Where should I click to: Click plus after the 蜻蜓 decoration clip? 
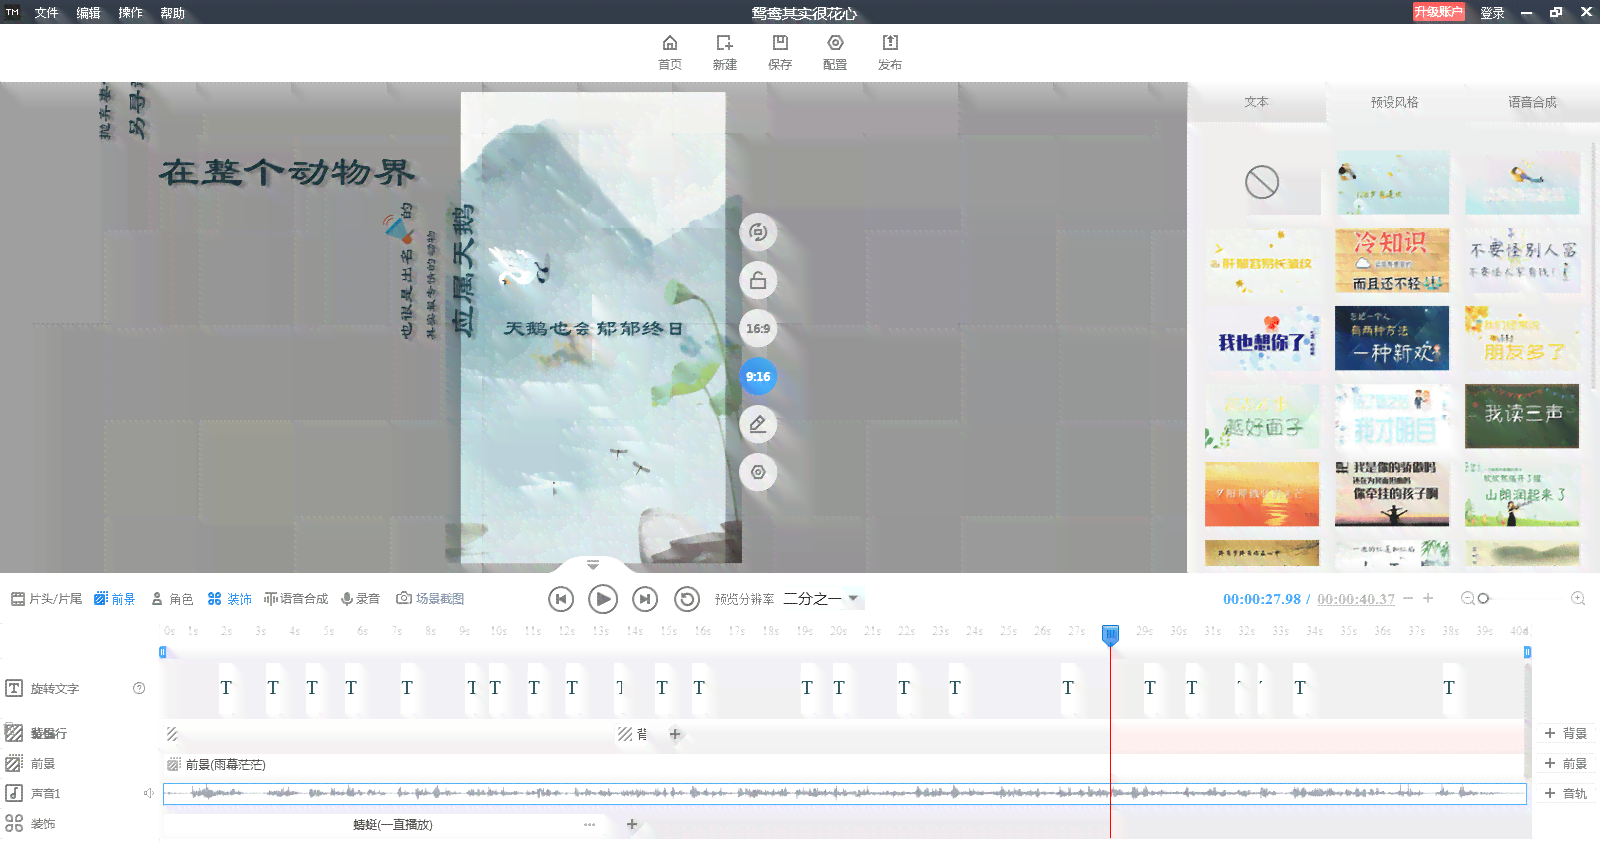pyautogui.click(x=632, y=825)
